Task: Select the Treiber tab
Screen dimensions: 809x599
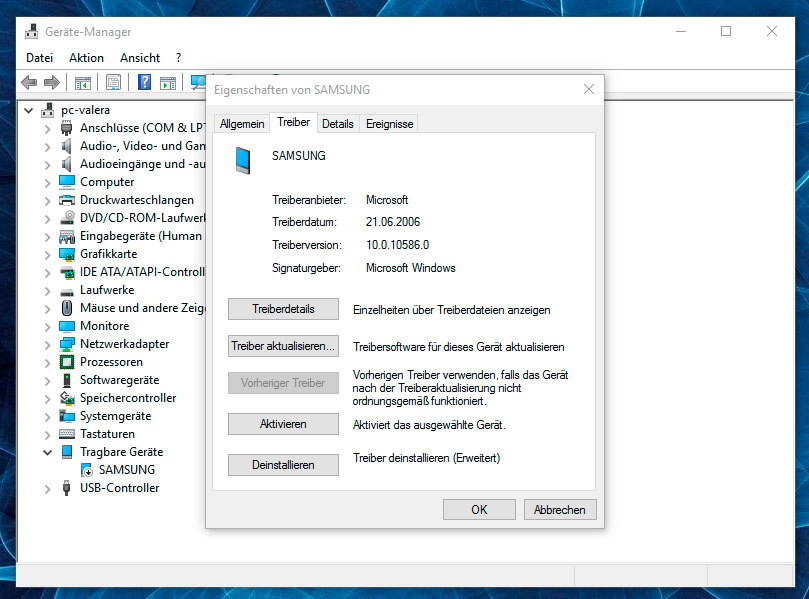Action: pos(294,122)
